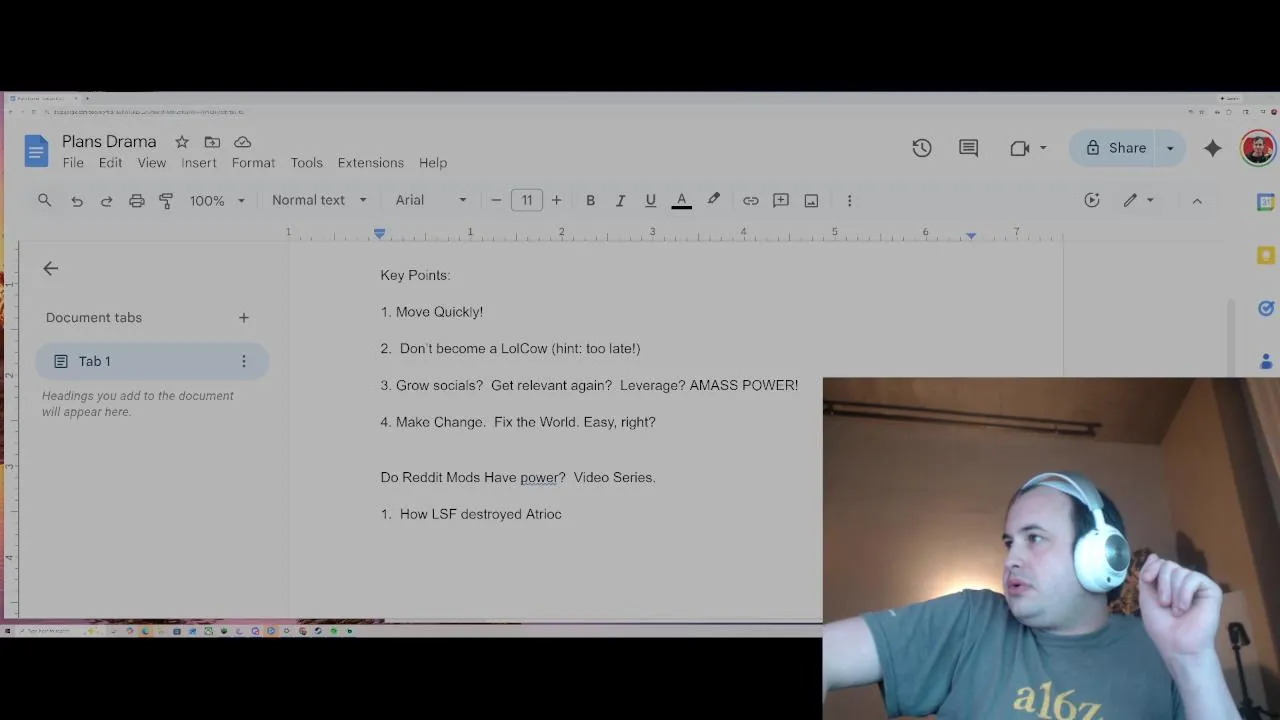Click the right indent ruler marker
The image size is (1280, 720).
[x=971, y=234]
